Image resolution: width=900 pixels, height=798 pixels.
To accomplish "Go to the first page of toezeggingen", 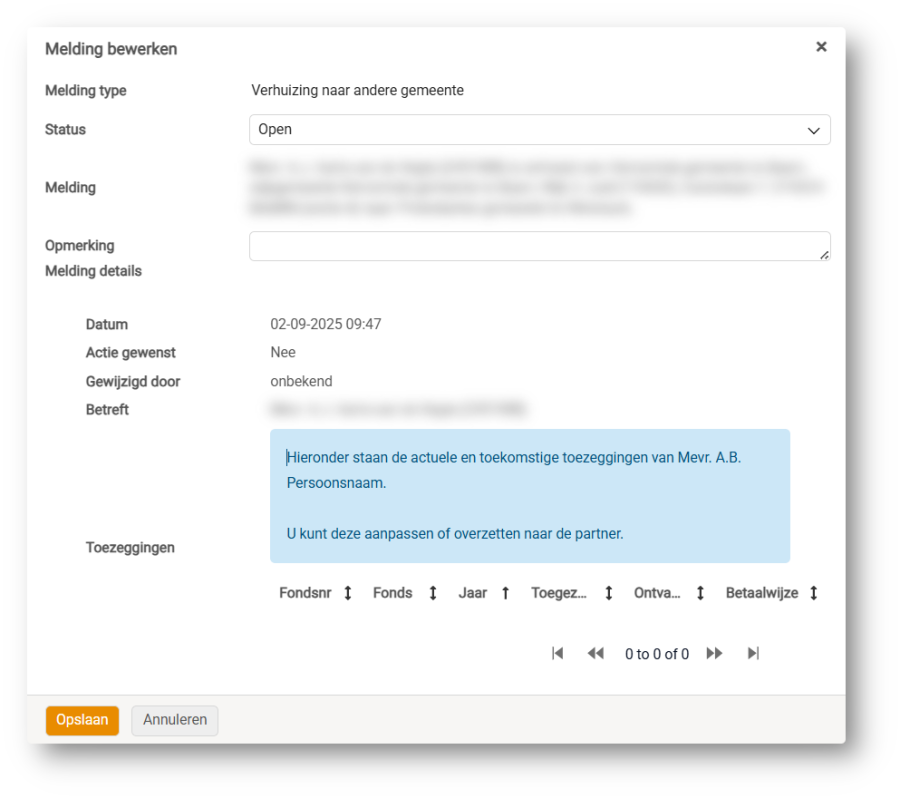I will (558, 653).
